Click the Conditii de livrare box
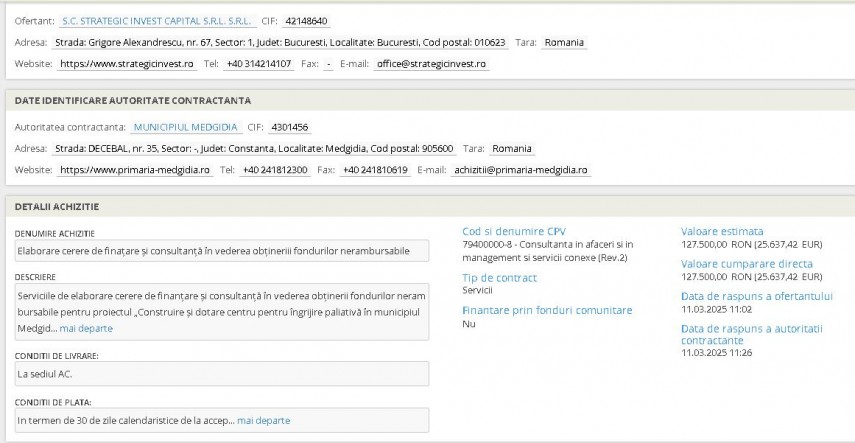This screenshot has height=443, width=855. point(222,374)
